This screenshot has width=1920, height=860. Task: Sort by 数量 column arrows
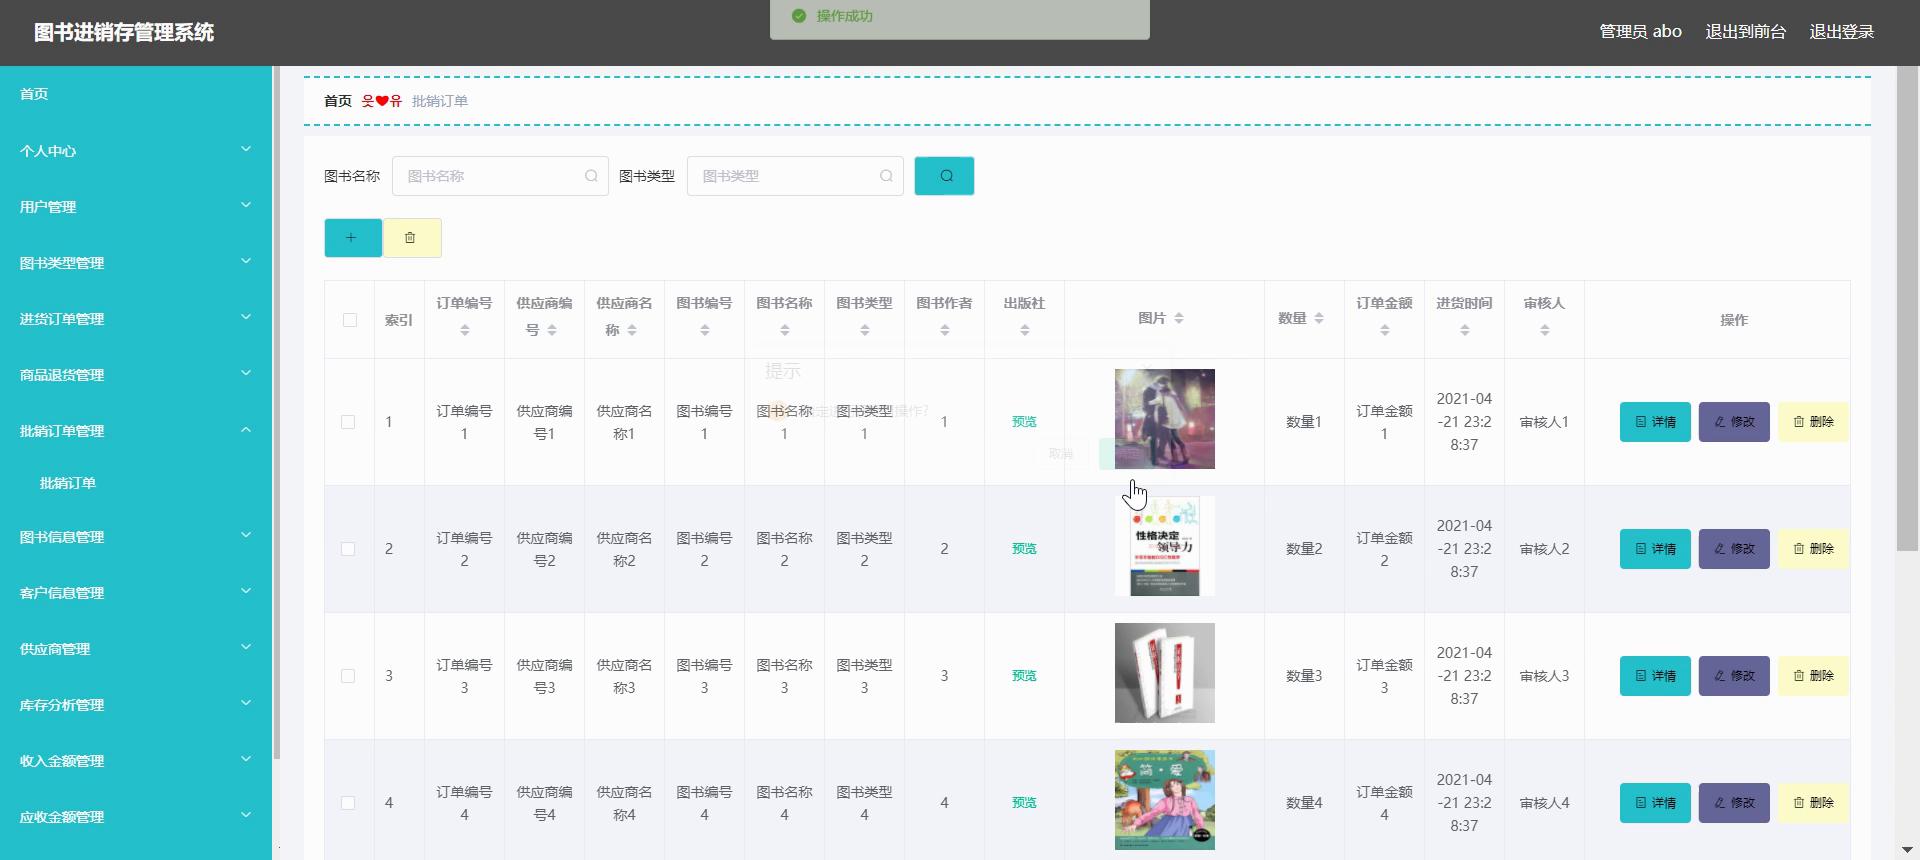1319,318
